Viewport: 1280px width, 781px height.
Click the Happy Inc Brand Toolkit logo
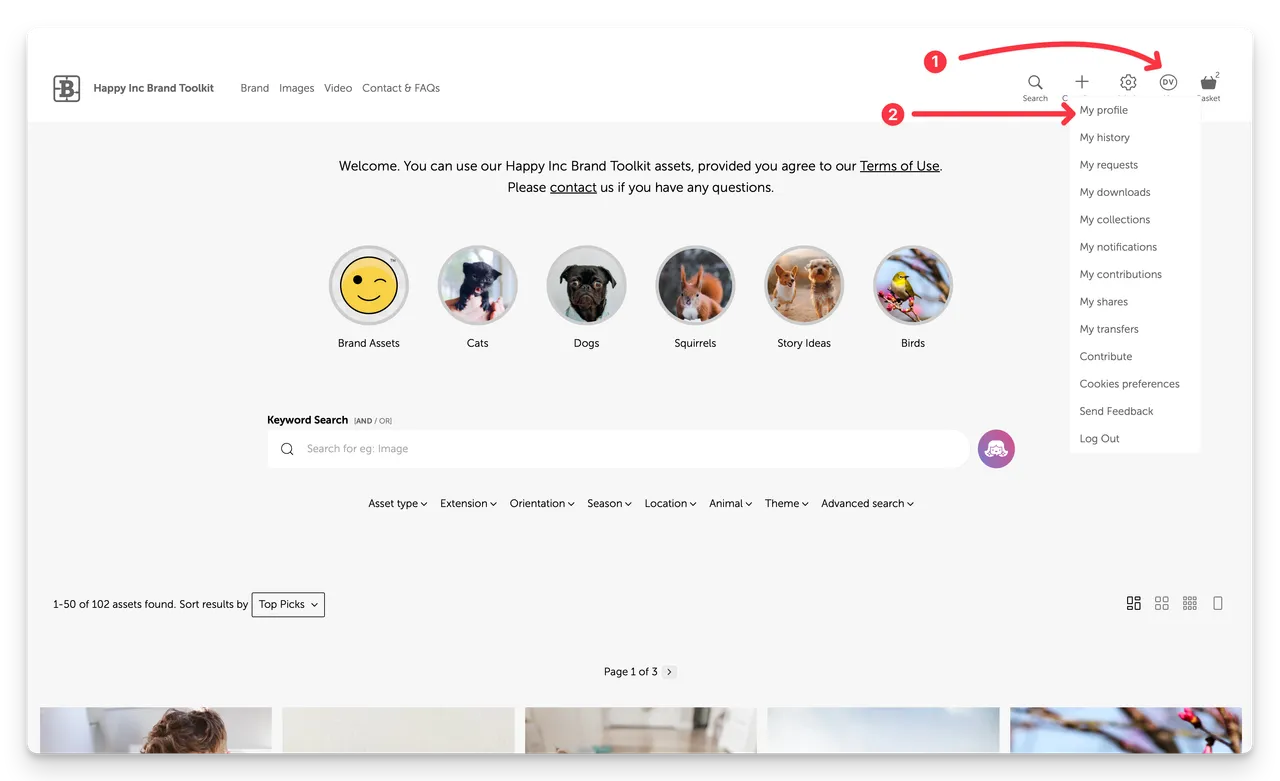point(67,88)
